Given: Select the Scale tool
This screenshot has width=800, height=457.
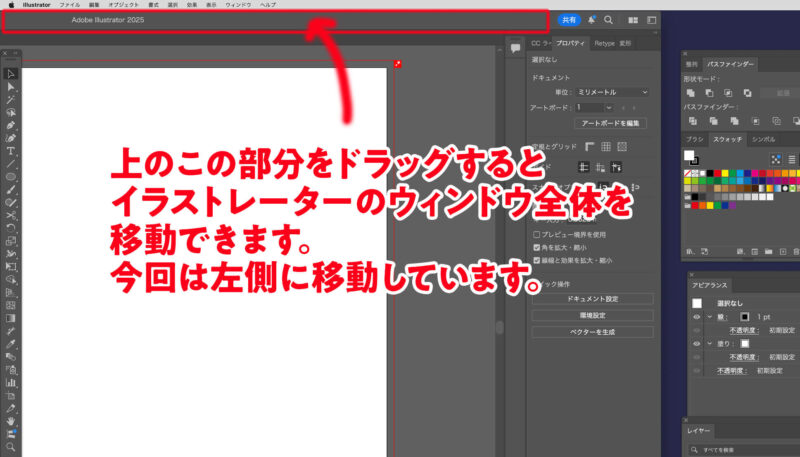Looking at the screenshot, I should [x=10, y=241].
